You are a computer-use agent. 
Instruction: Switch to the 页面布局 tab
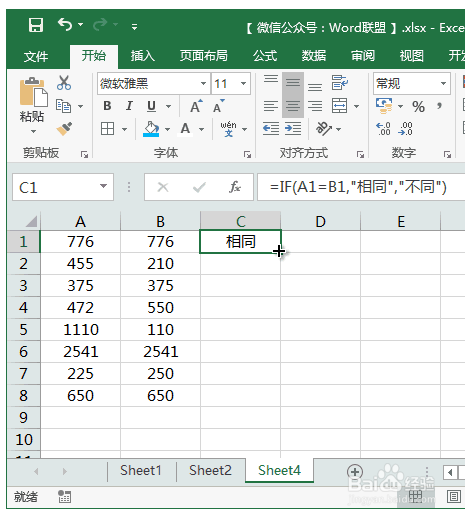[x=204, y=55]
